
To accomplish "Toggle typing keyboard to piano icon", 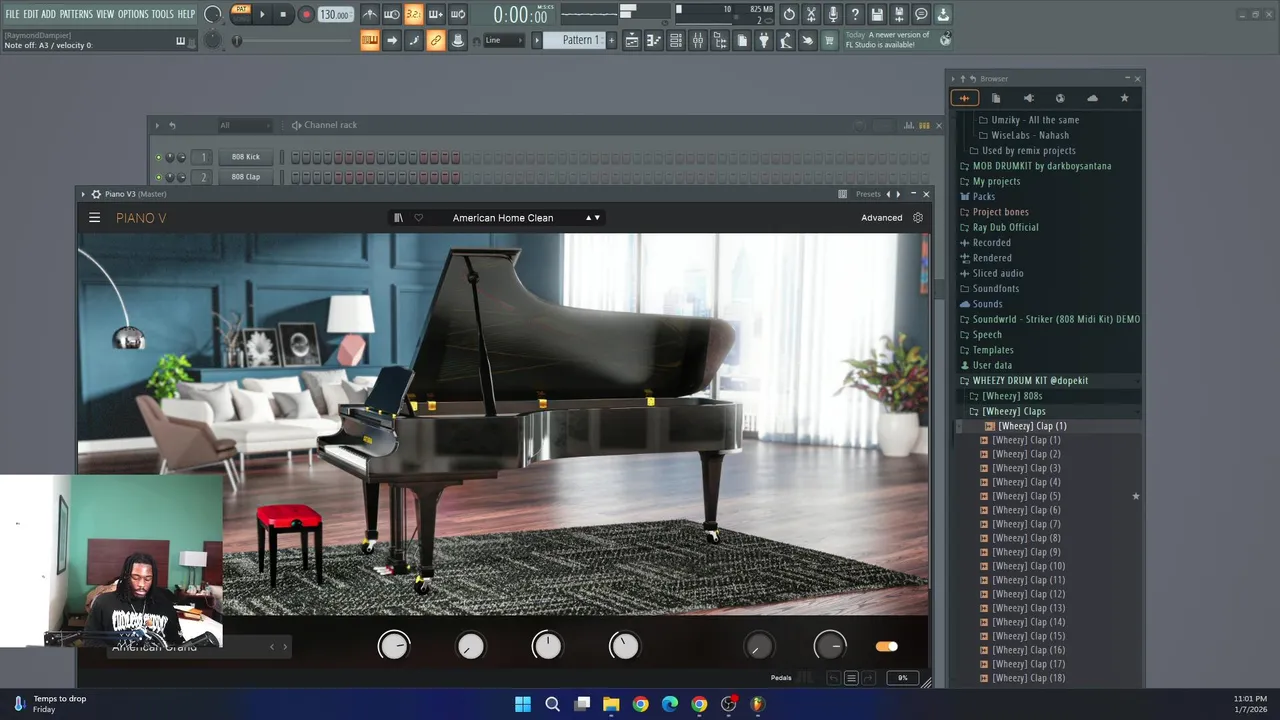I will pyautogui.click(x=370, y=40).
